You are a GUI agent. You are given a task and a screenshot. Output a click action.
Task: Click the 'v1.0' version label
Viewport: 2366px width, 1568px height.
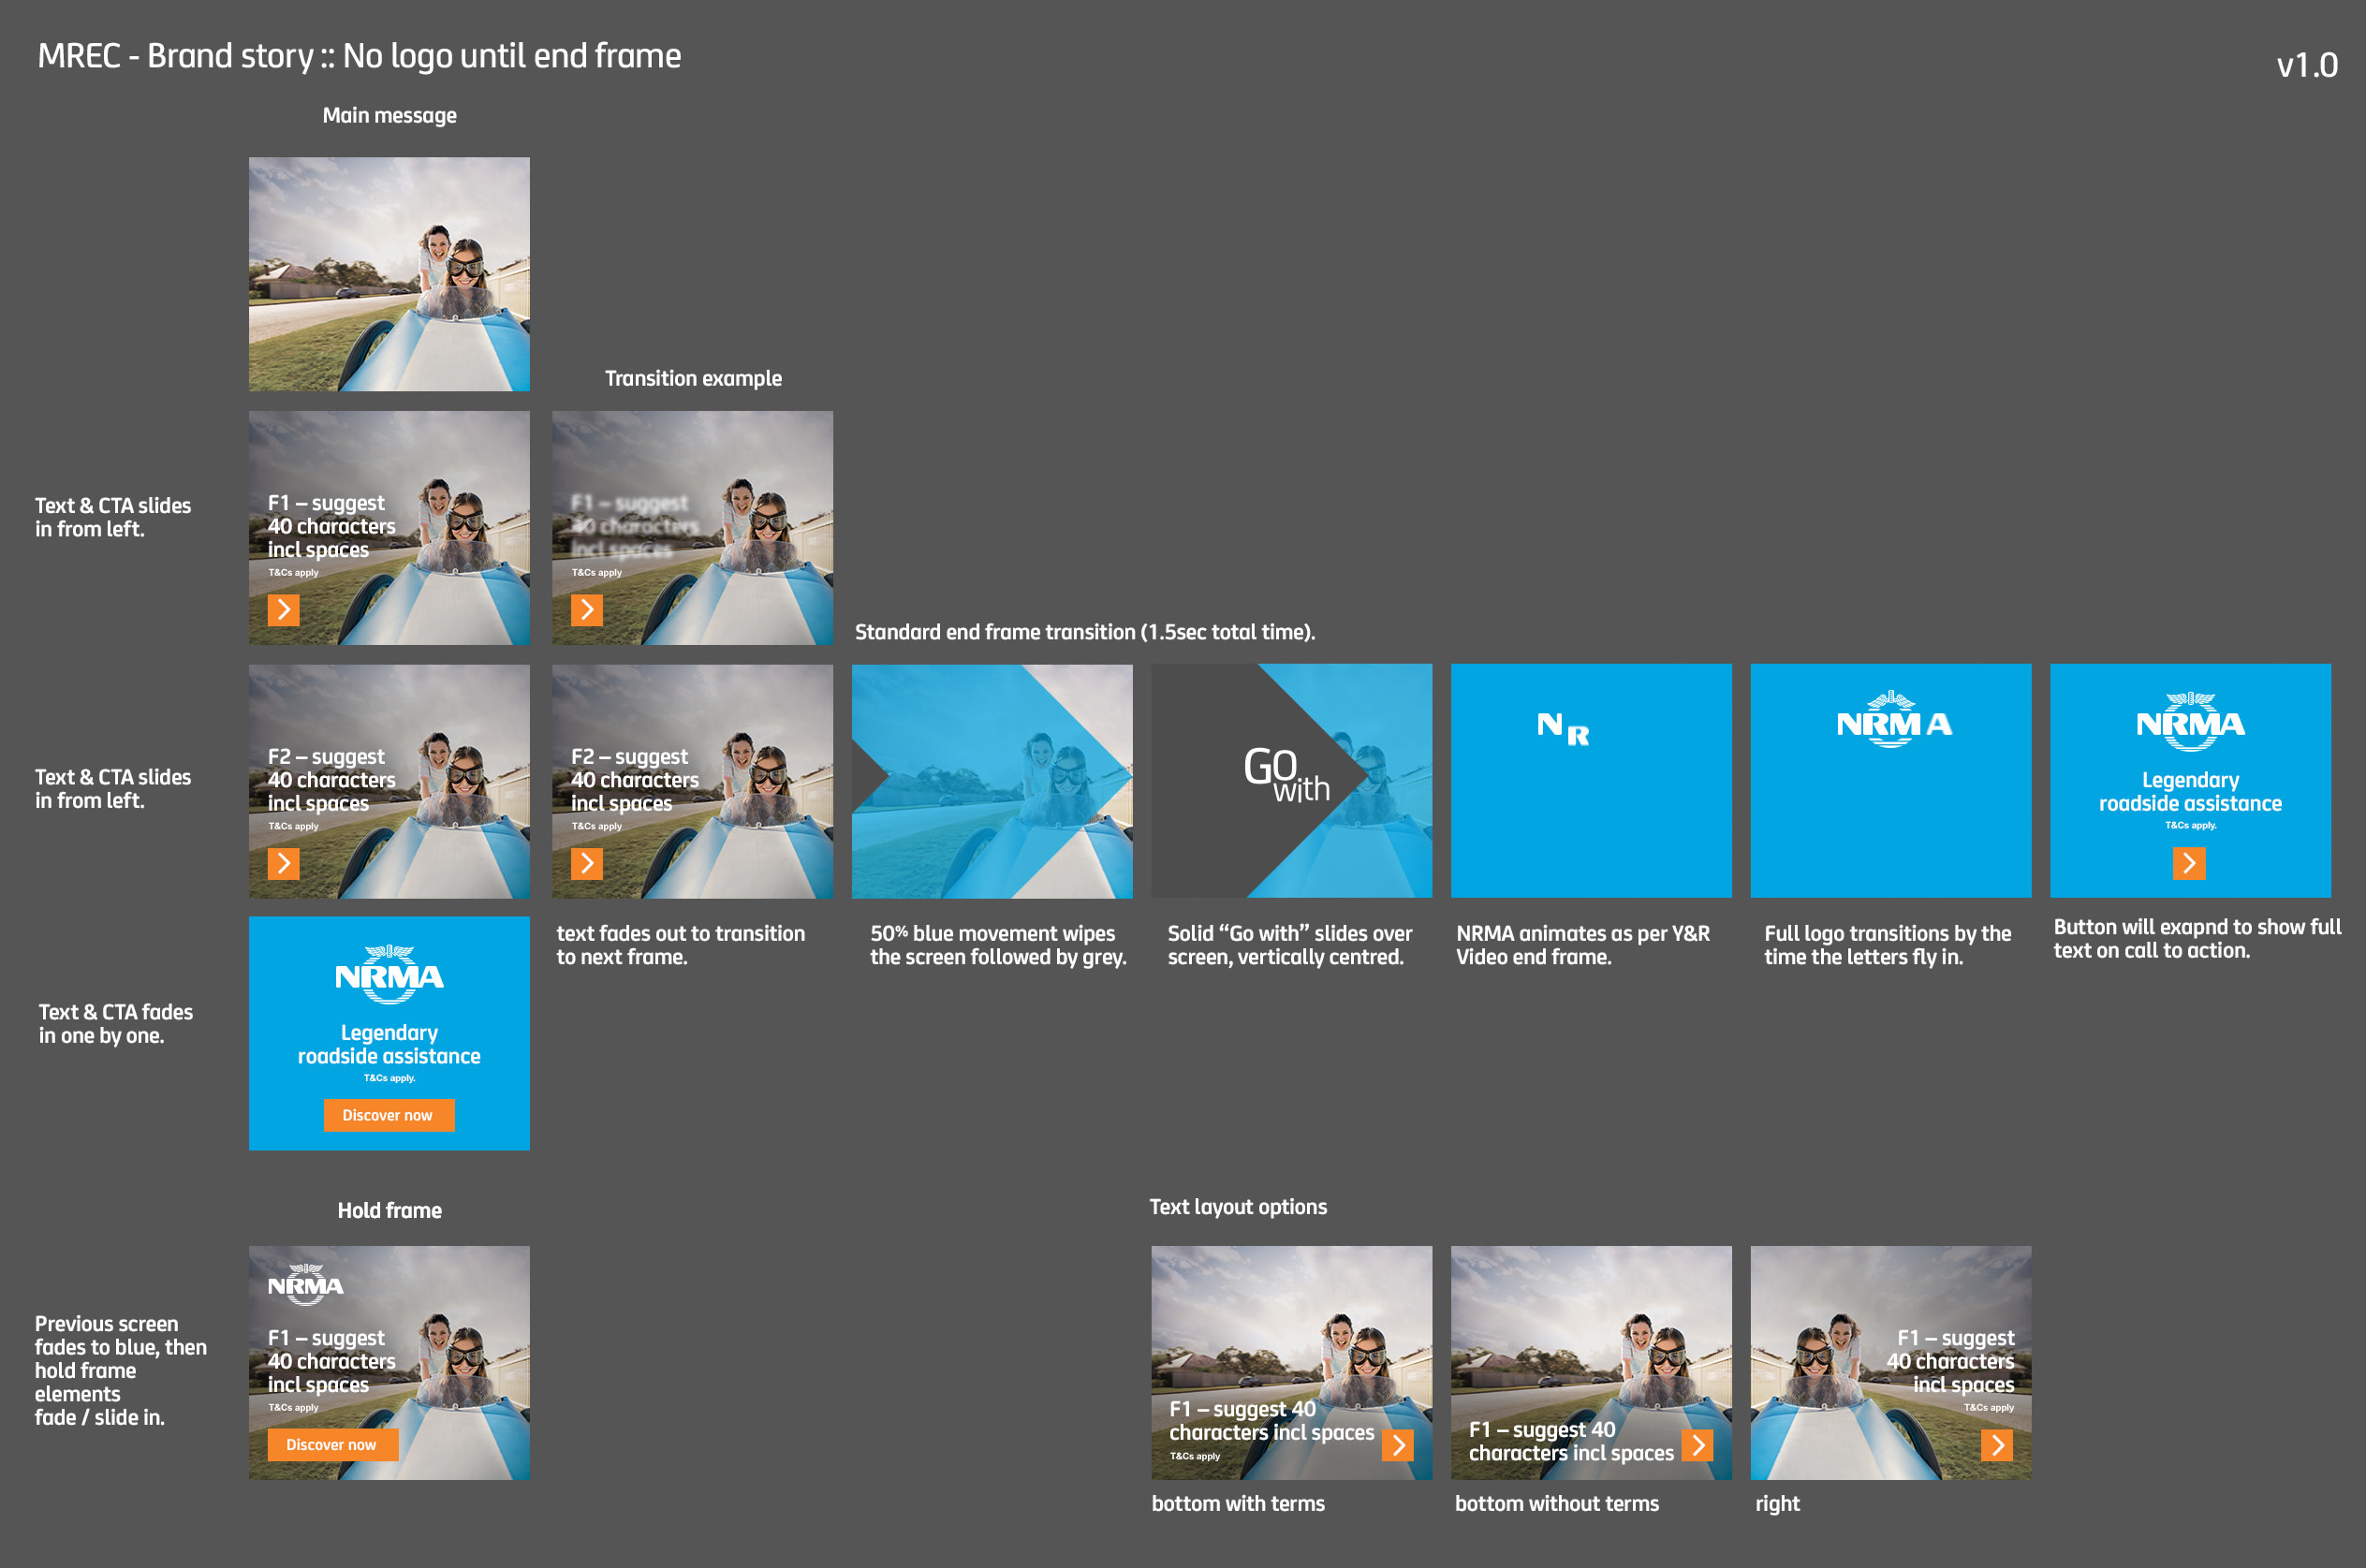pos(2307,65)
